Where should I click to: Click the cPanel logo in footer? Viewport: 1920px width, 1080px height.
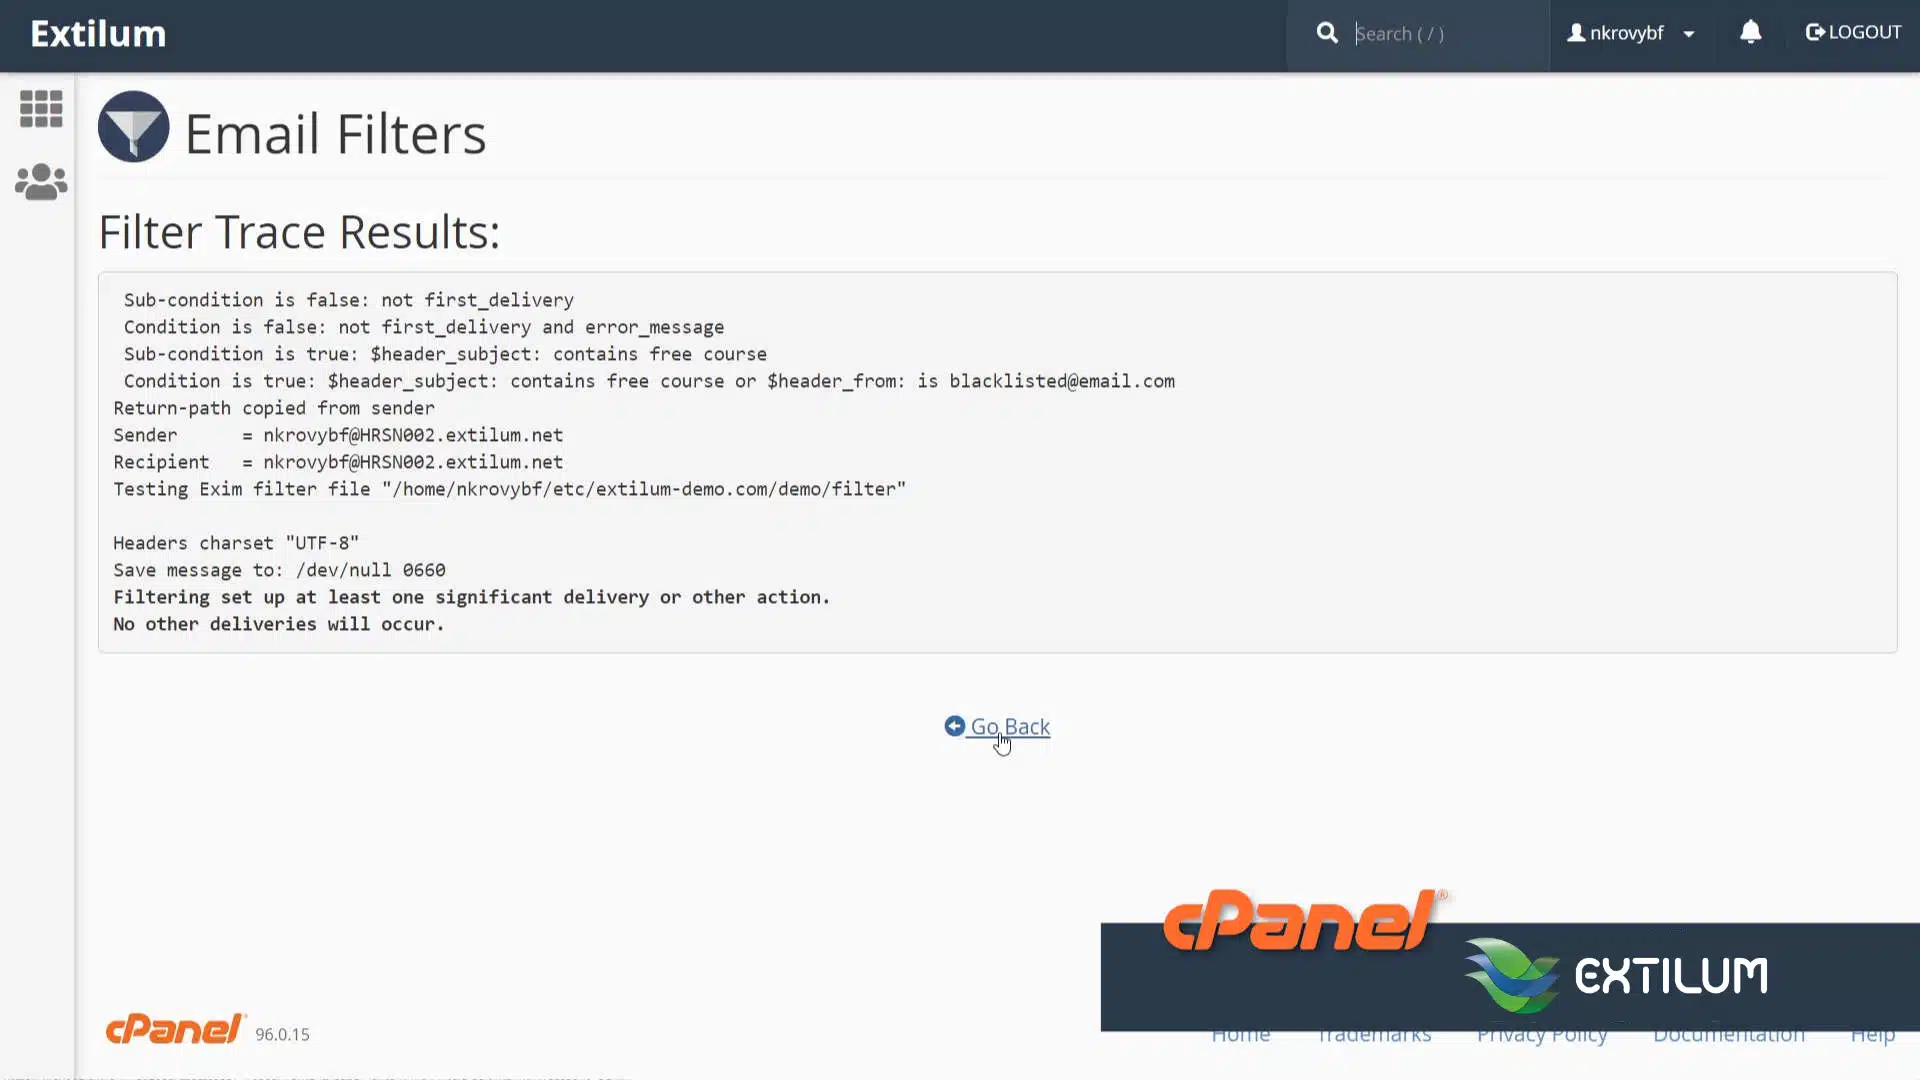tap(175, 1029)
